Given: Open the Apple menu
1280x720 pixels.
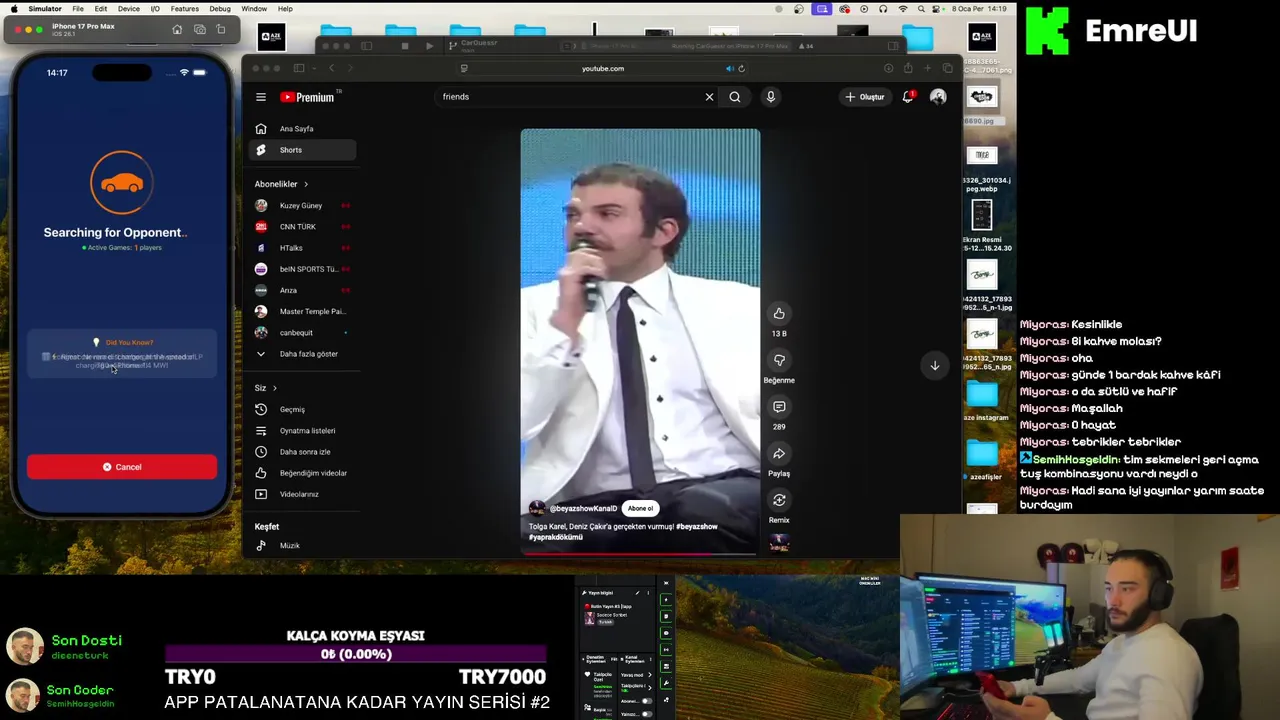Looking at the screenshot, I should click(x=12, y=9).
